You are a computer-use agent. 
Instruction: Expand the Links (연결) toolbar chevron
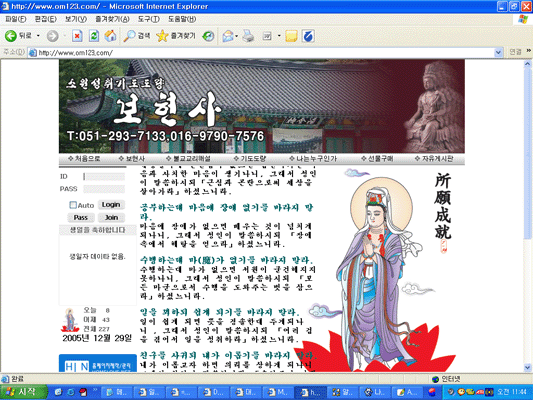coord(529,51)
